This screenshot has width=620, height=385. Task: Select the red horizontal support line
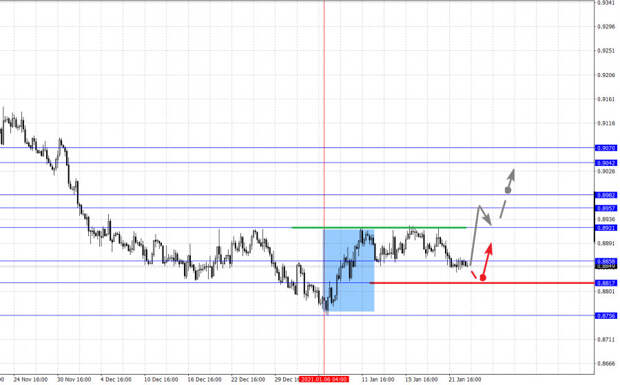tap(482, 283)
